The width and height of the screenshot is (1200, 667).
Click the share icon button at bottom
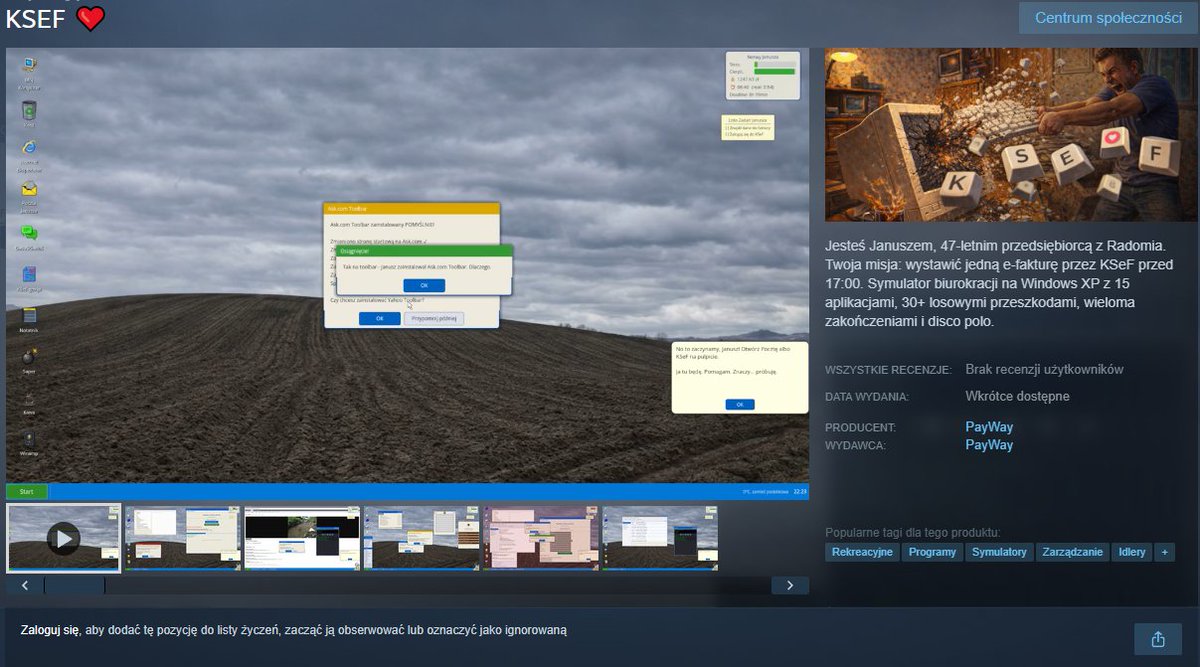pyautogui.click(x=1158, y=639)
